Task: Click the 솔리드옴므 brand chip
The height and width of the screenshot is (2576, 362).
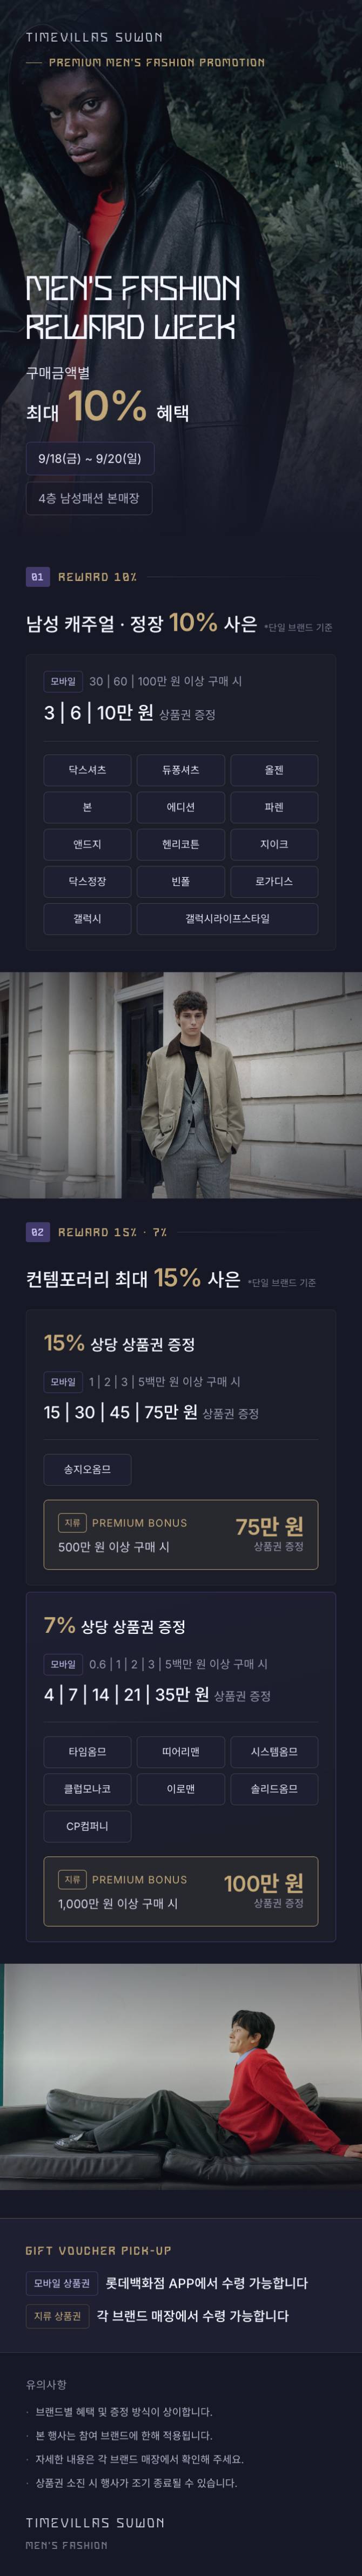Action: (x=274, y=1788)
